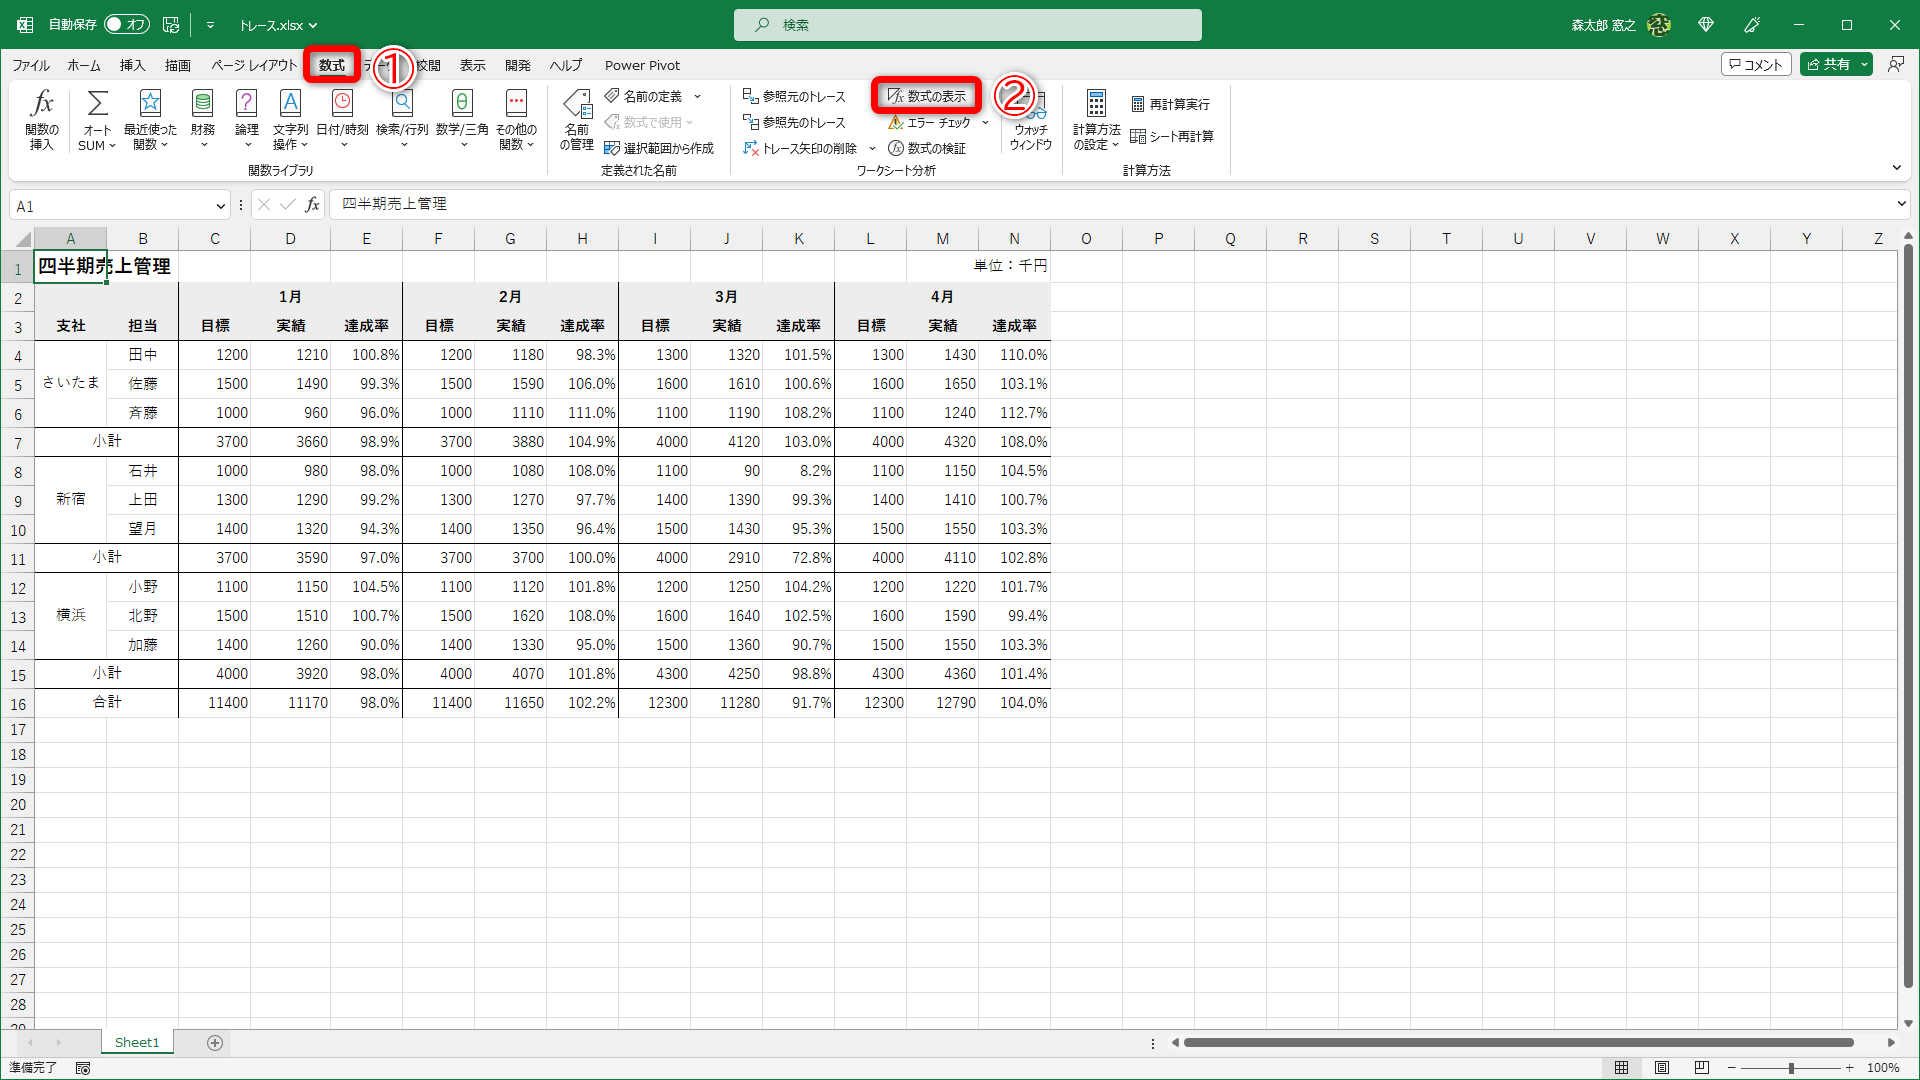The width and height of the screenshot is (1920, 1080).
Task: Collapse the ribbon with chevron
Action: click(x=1897, y=168)
